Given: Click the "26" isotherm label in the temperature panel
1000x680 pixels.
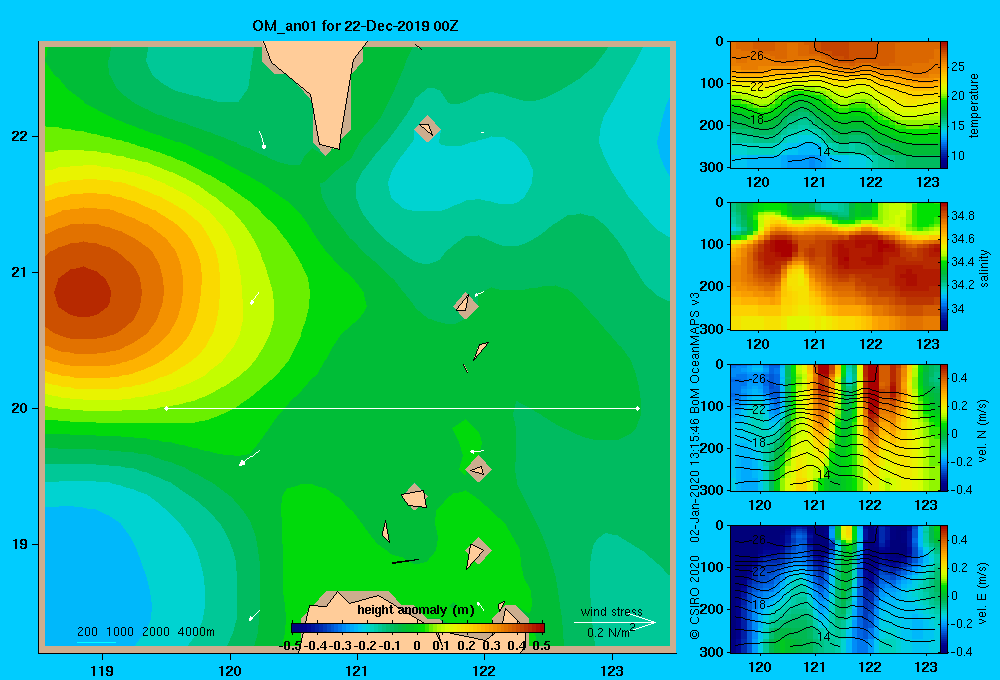Looking at the screenshot, I should (x=756, y=55).
